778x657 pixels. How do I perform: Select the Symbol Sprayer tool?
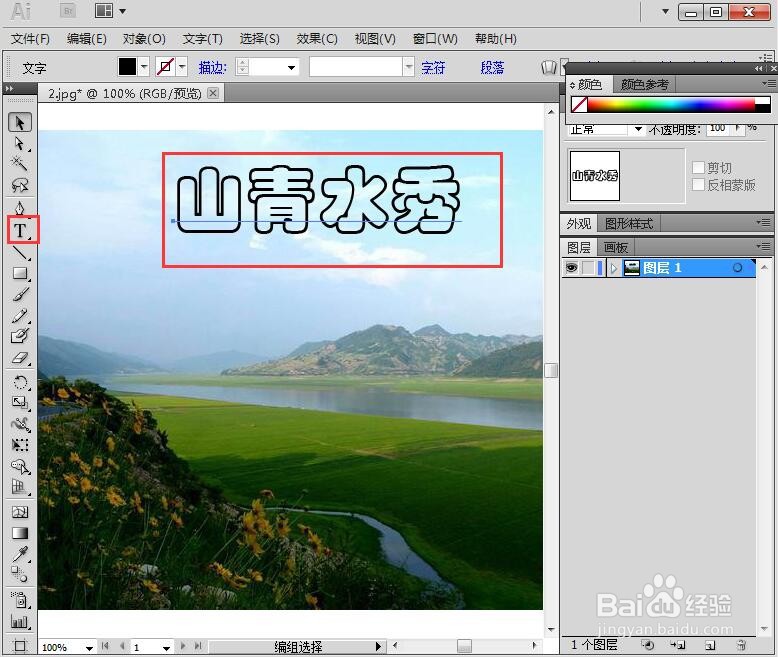pos(20,600)
